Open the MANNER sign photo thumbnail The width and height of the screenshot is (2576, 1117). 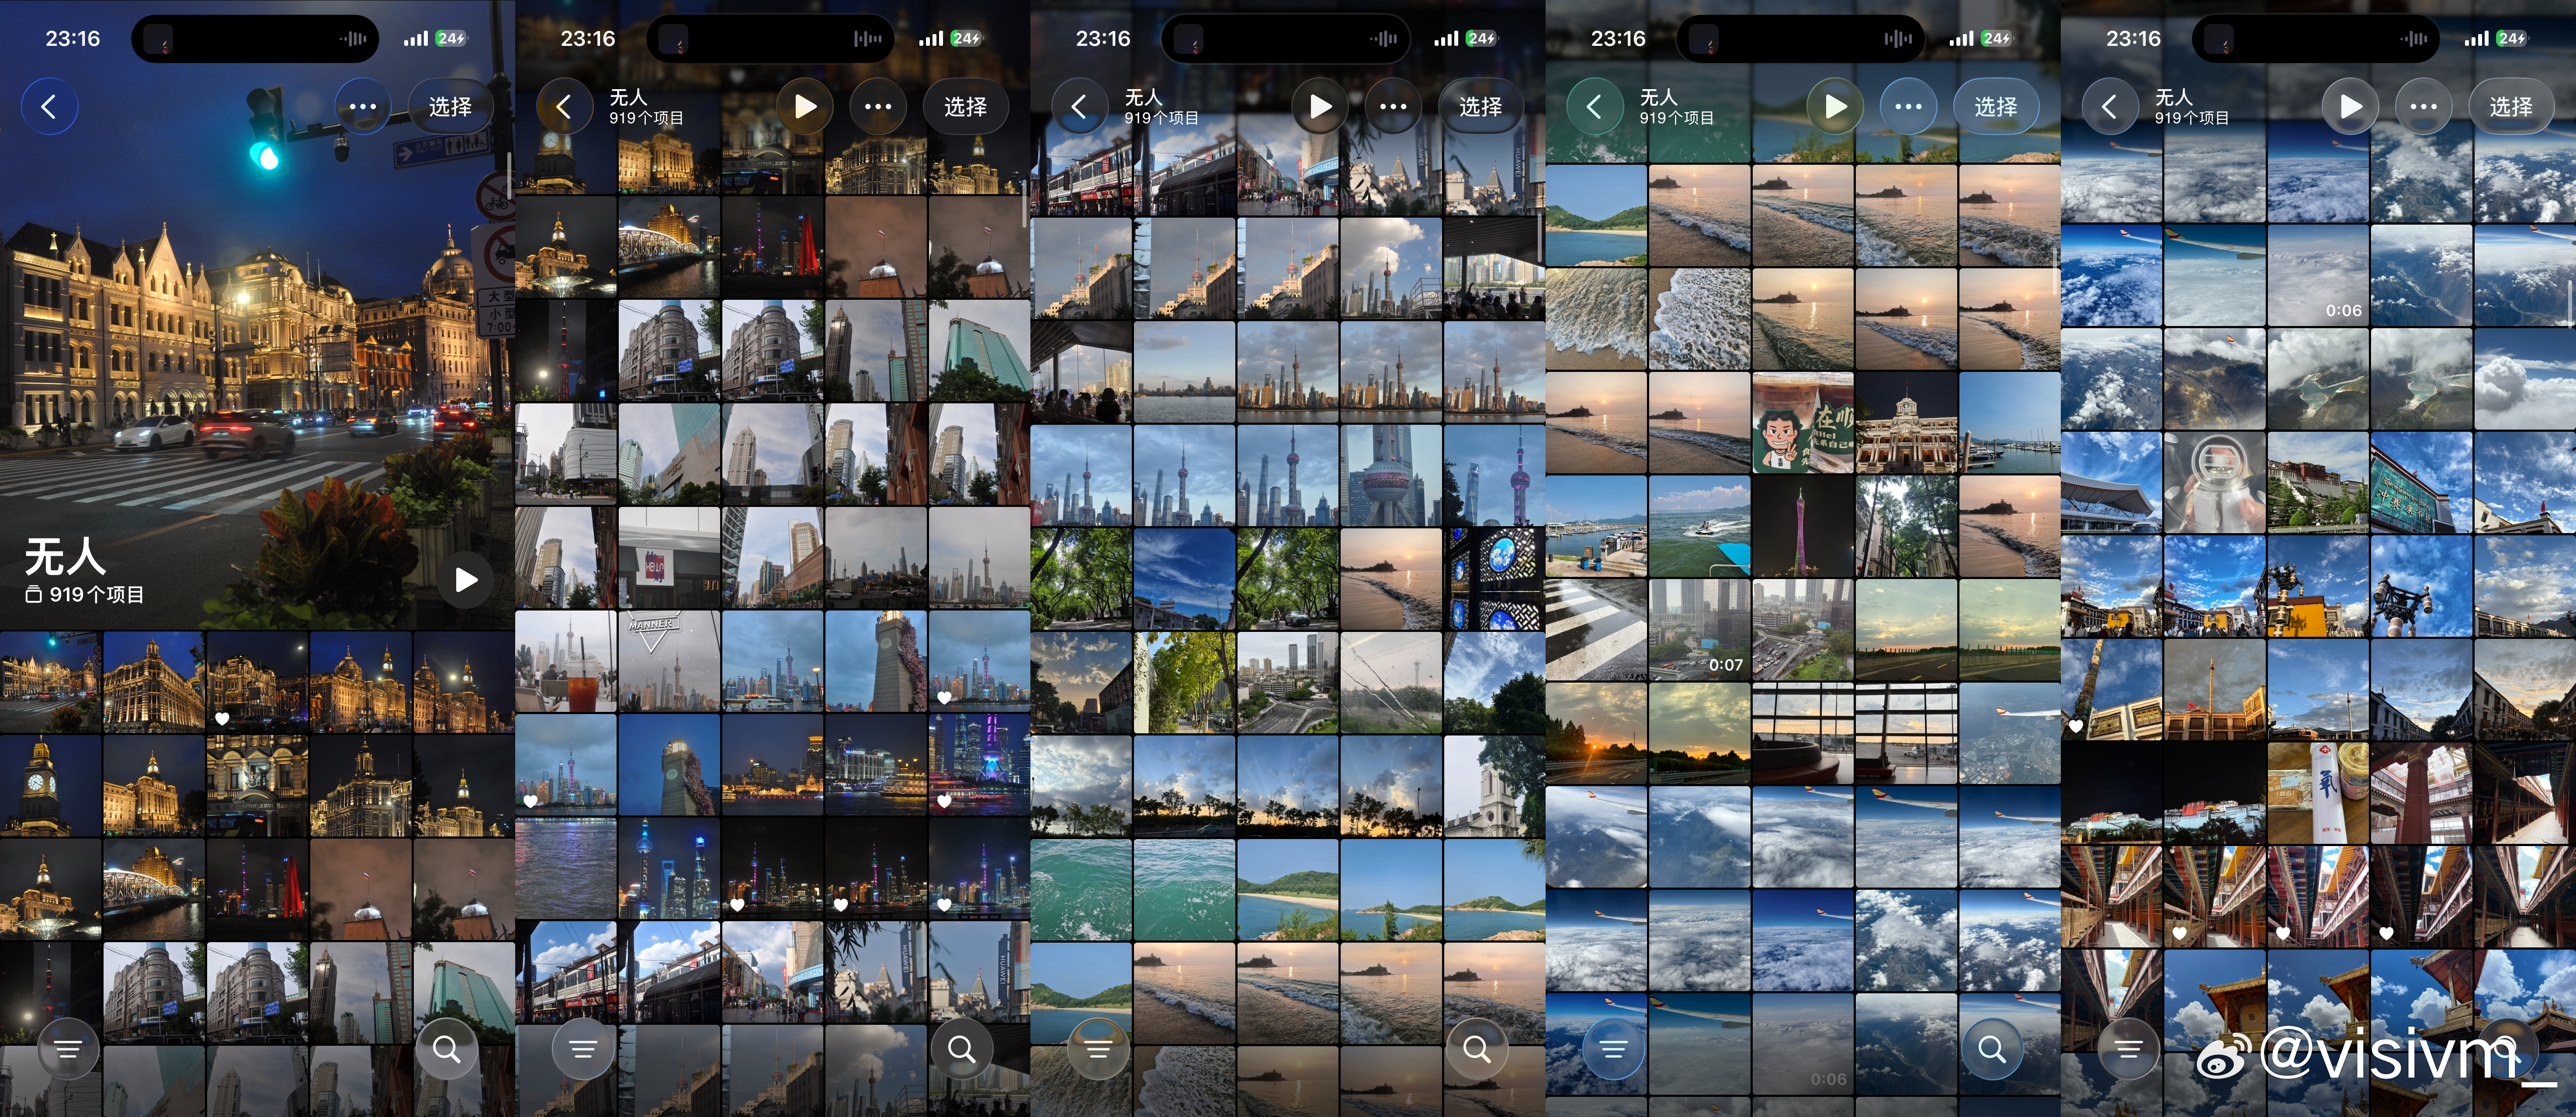tap(669, 661)
